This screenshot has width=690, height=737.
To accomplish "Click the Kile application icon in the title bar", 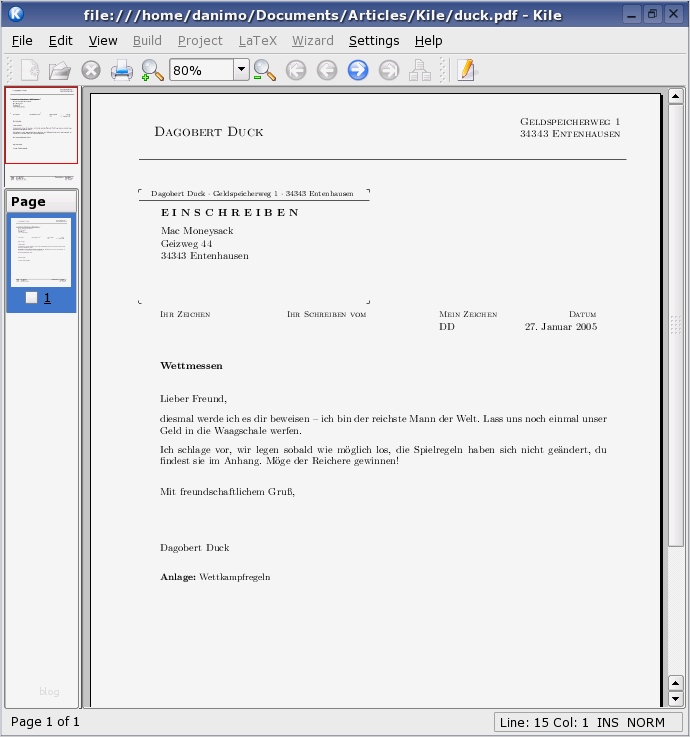I will click(16, 14).
